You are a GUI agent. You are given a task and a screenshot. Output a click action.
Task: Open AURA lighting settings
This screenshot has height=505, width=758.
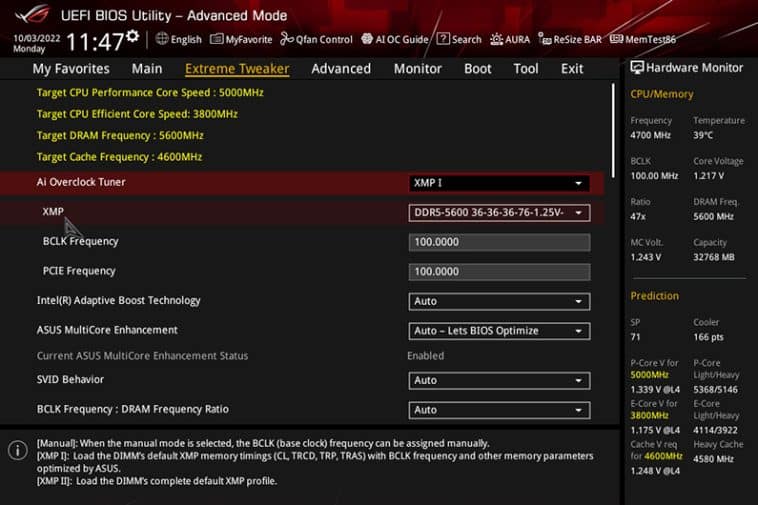510,39
